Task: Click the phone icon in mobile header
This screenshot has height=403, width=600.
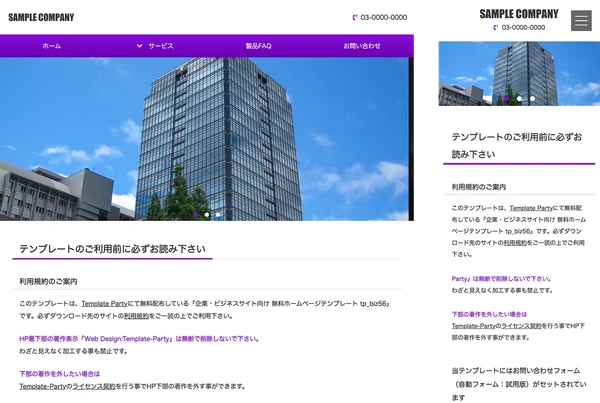Action: [x=496, y=27]
